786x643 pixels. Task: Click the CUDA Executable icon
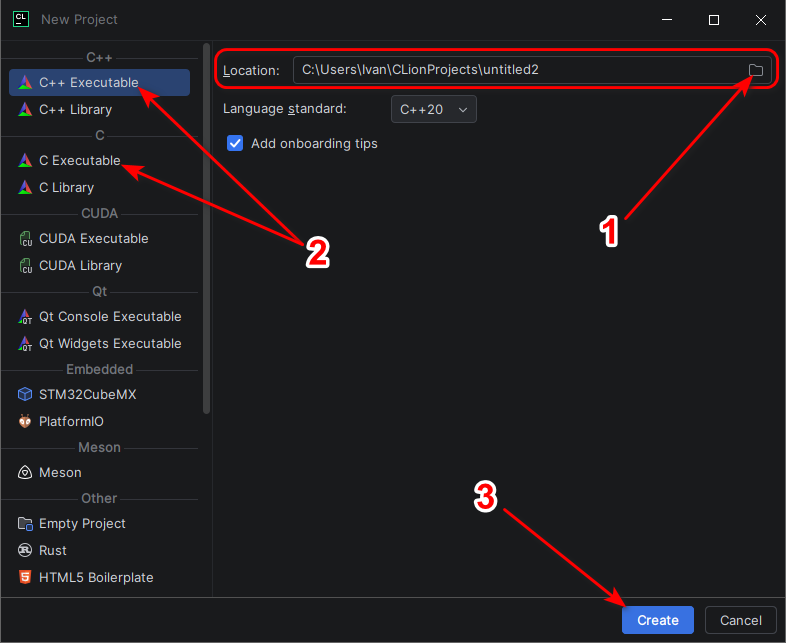(25, 239)
